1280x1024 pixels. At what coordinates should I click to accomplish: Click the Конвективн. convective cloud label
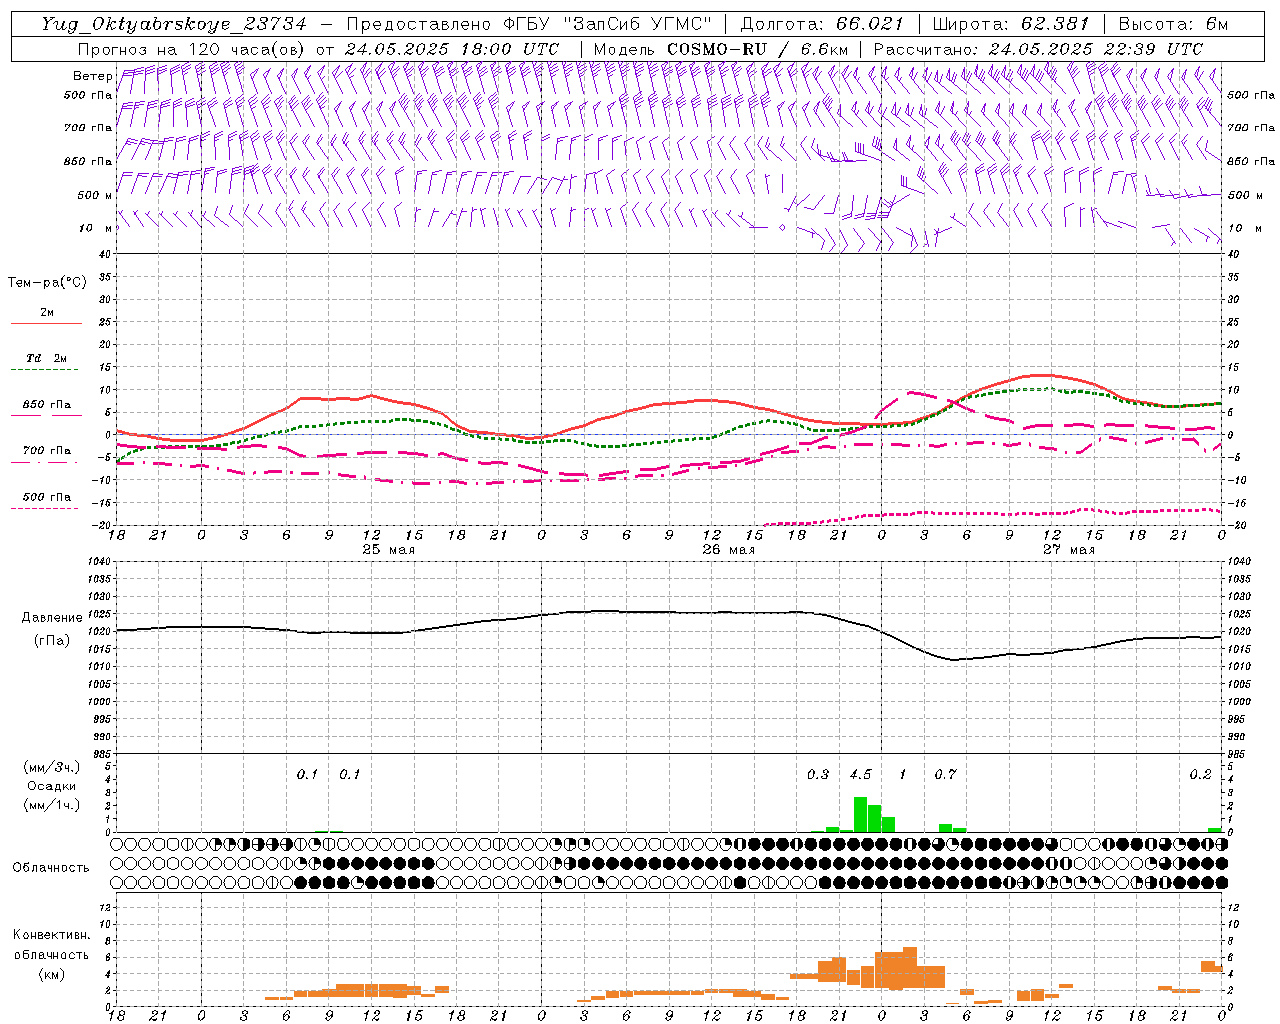pyautogui.click(x=52, y=935)
